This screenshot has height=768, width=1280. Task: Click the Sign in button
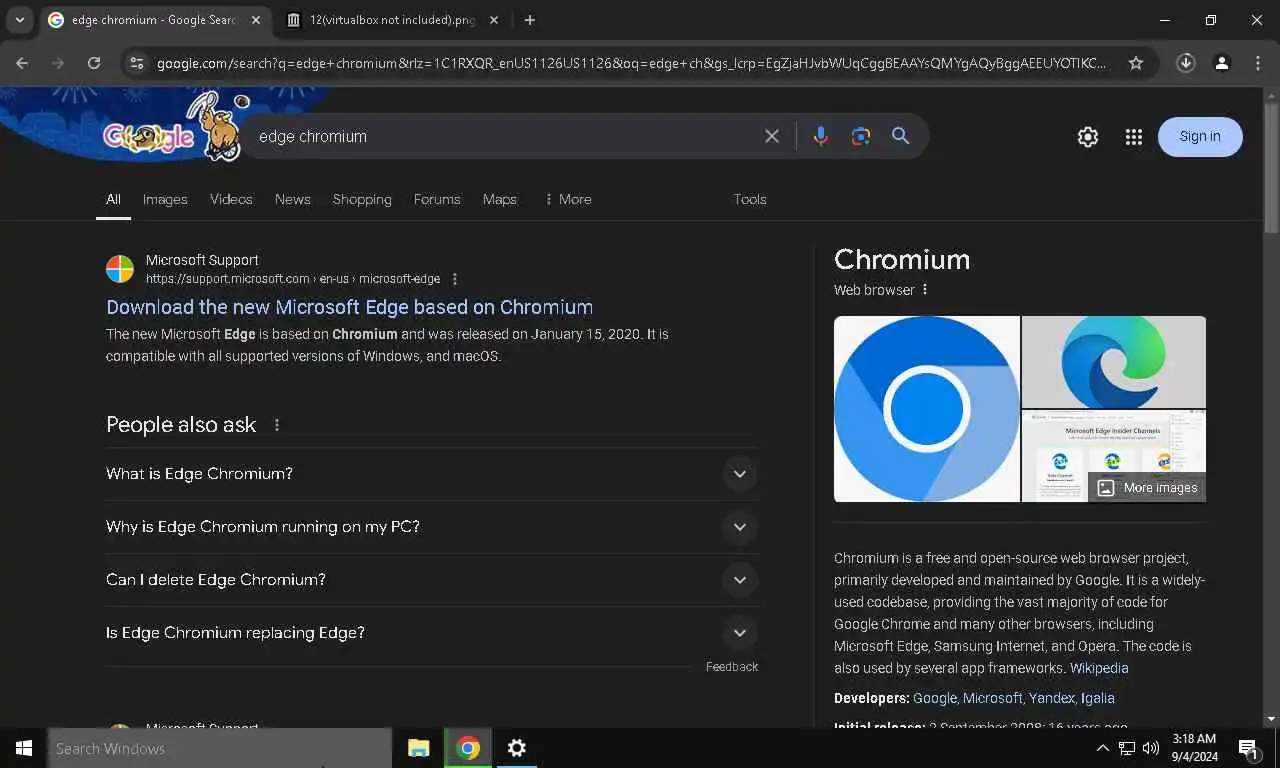pos(1200,137)
